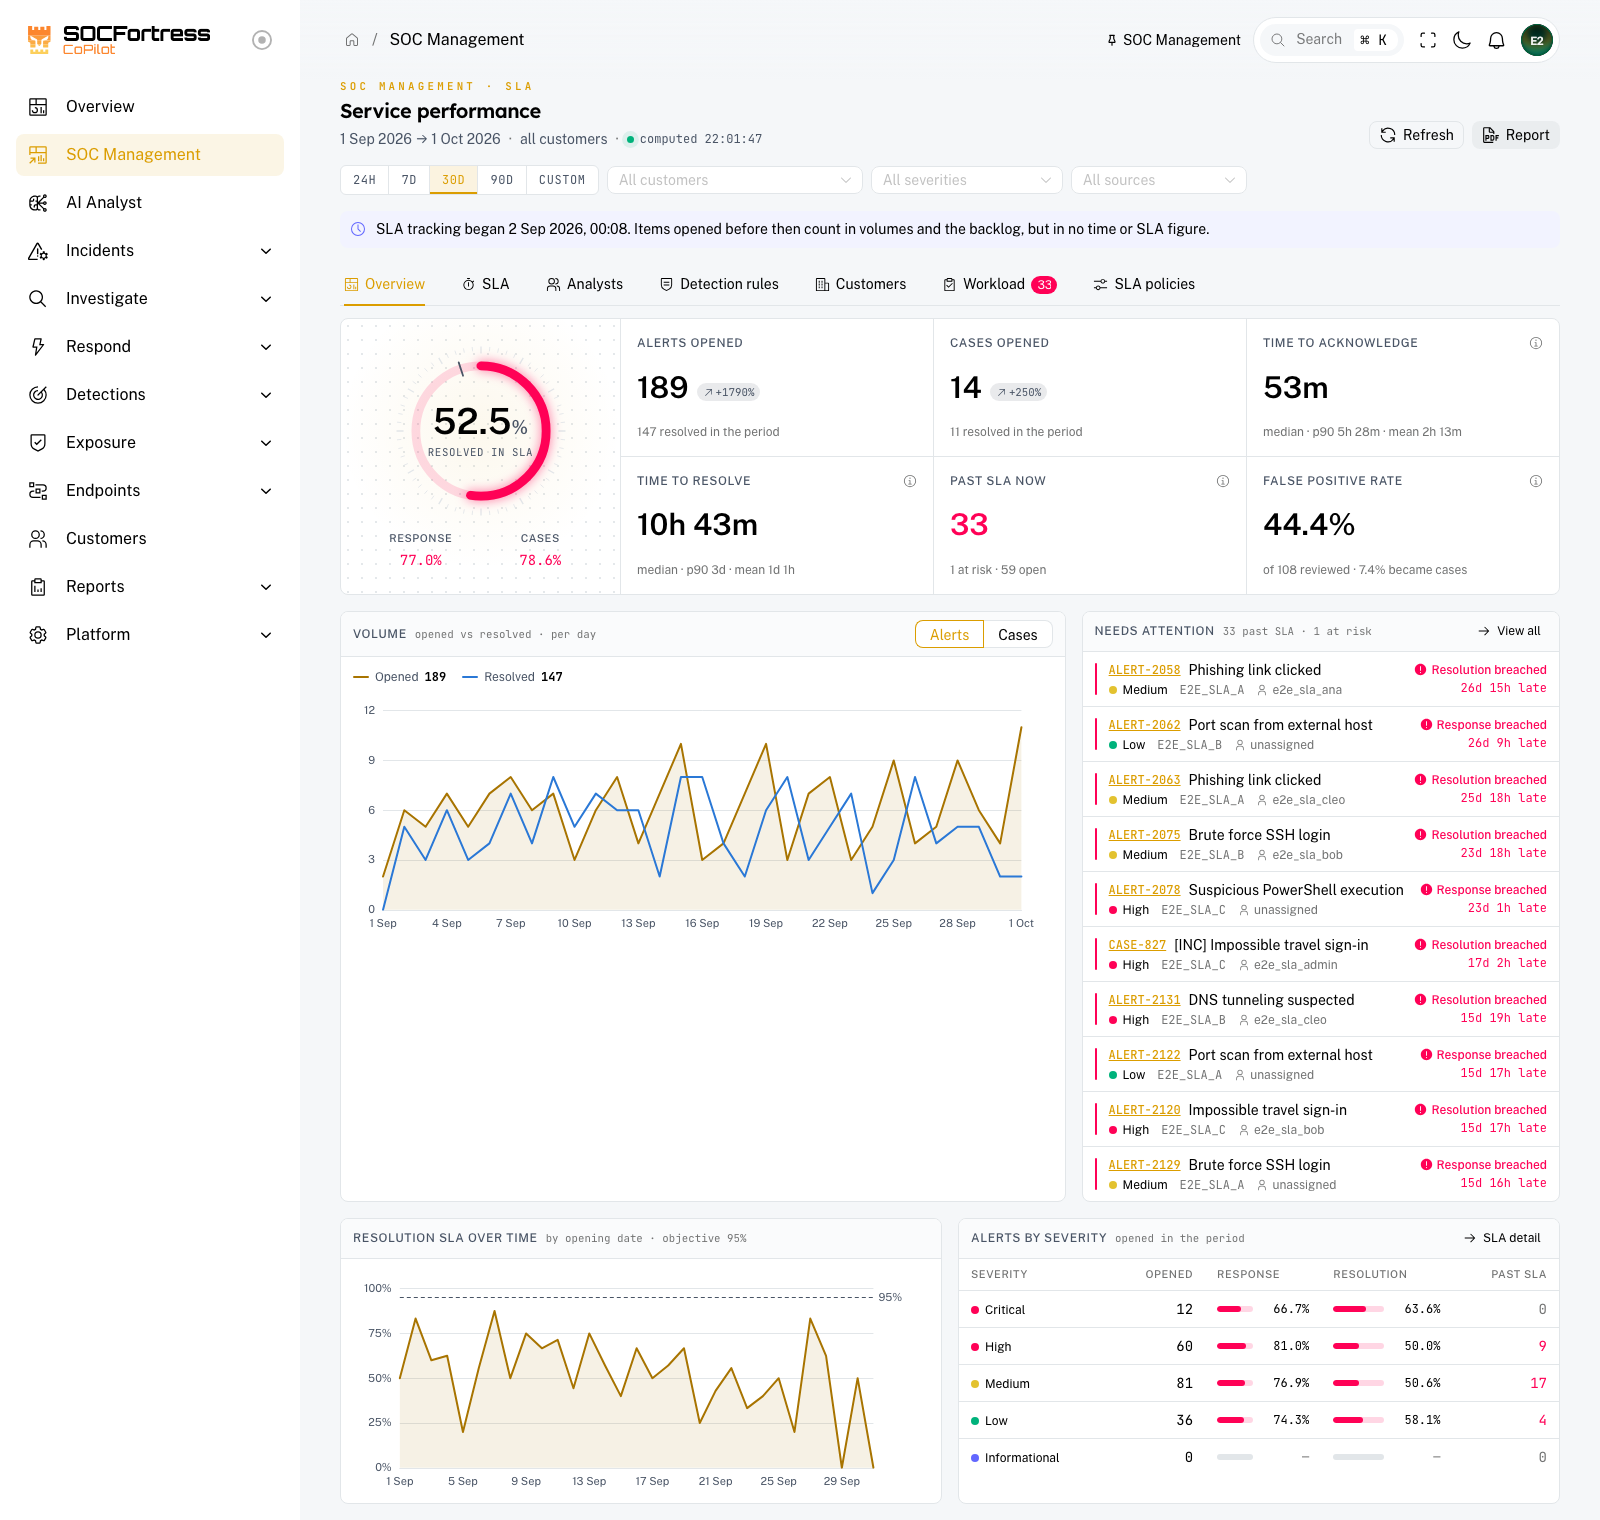Click View all in Needs Attention
This screenshot has width=1600, height=1520.
[1509, 631]
